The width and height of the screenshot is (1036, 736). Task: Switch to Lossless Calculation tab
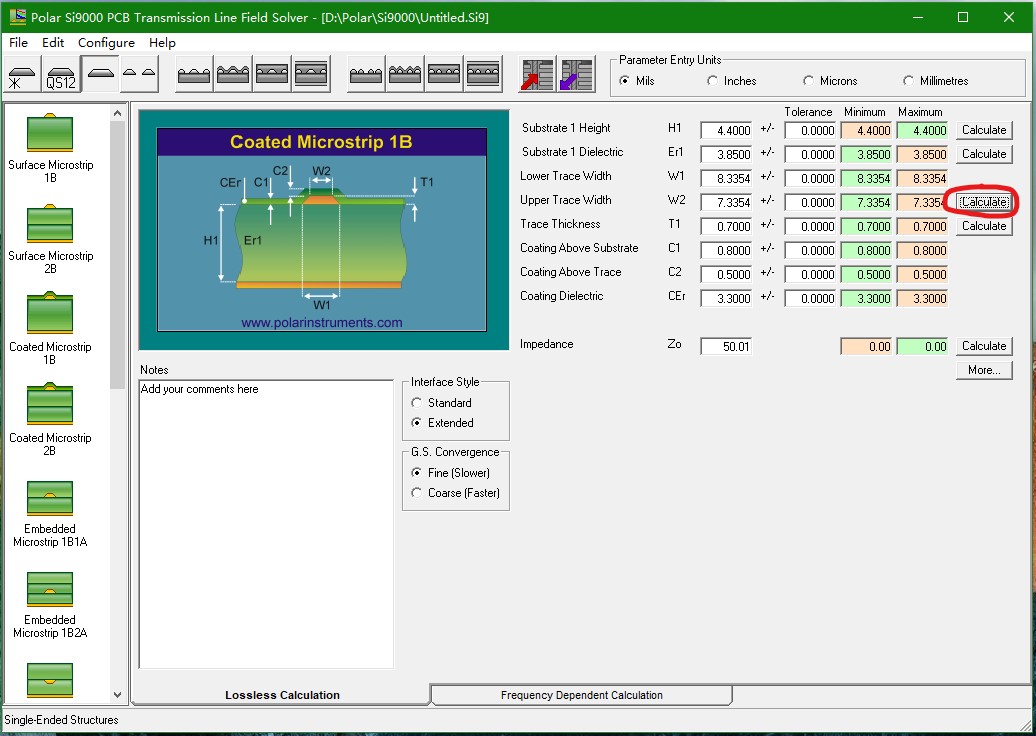pos(282,695)
